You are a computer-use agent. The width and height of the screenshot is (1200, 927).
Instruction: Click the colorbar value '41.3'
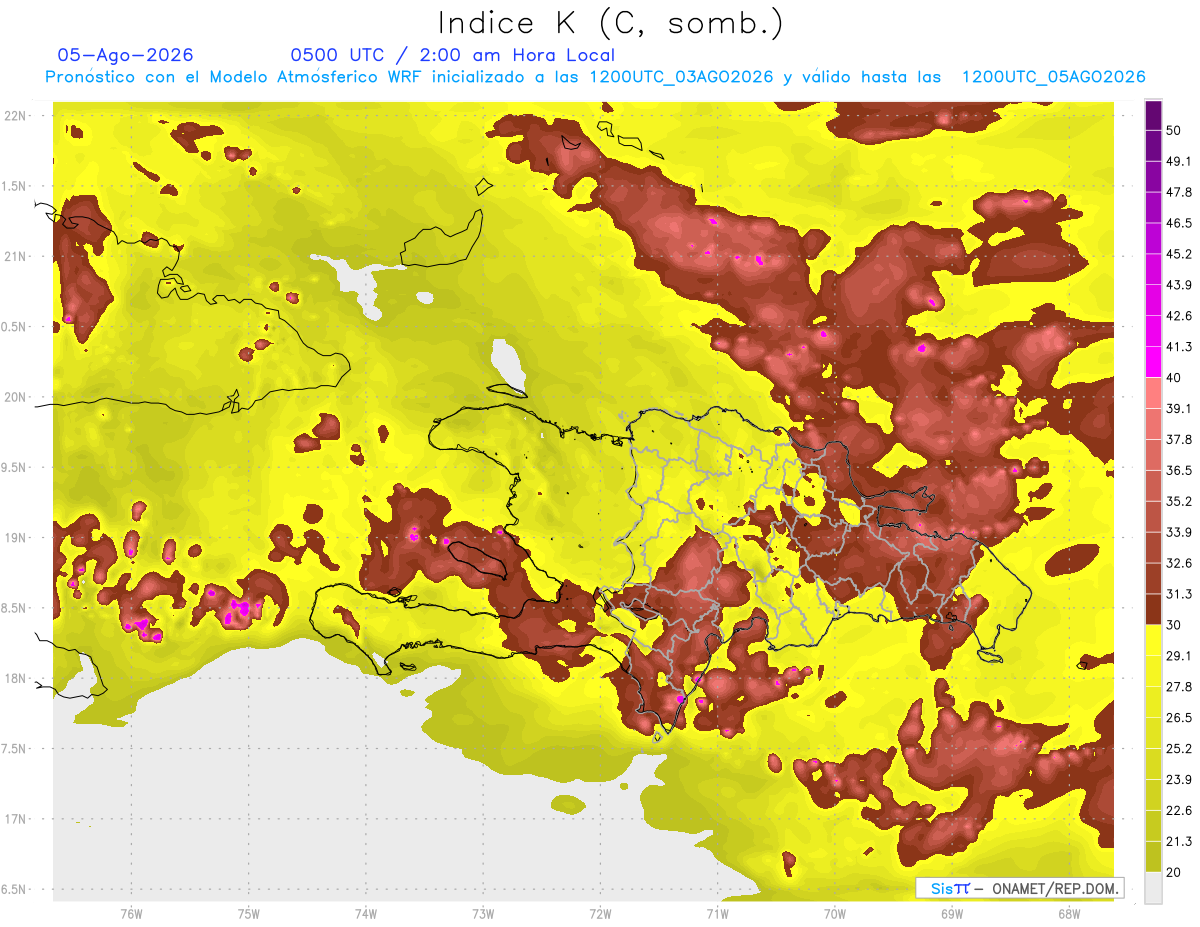point(1178,347)
